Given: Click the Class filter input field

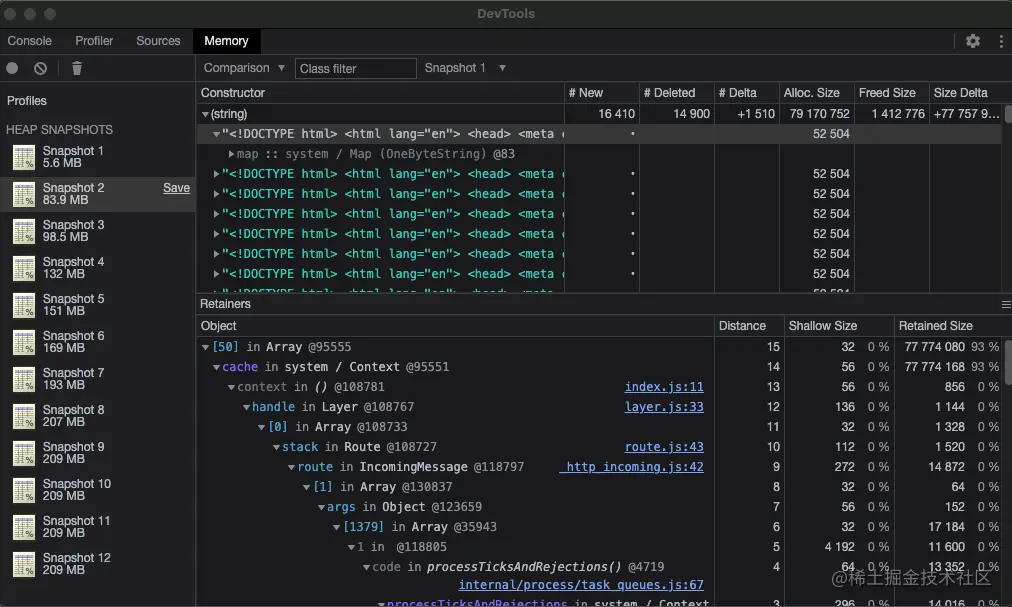Looking at the screenshot, I should tap(355, 68).
